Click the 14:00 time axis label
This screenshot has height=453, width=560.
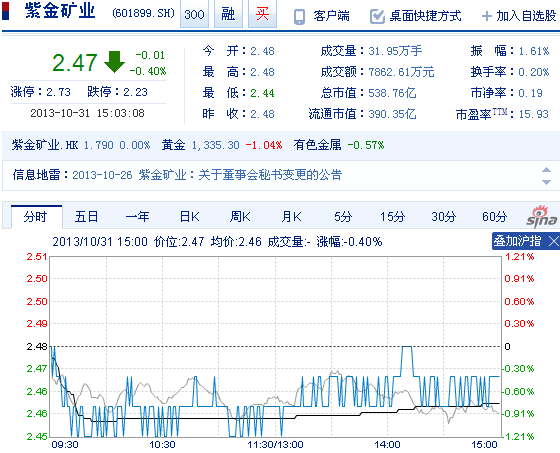[x=388, y=445]
